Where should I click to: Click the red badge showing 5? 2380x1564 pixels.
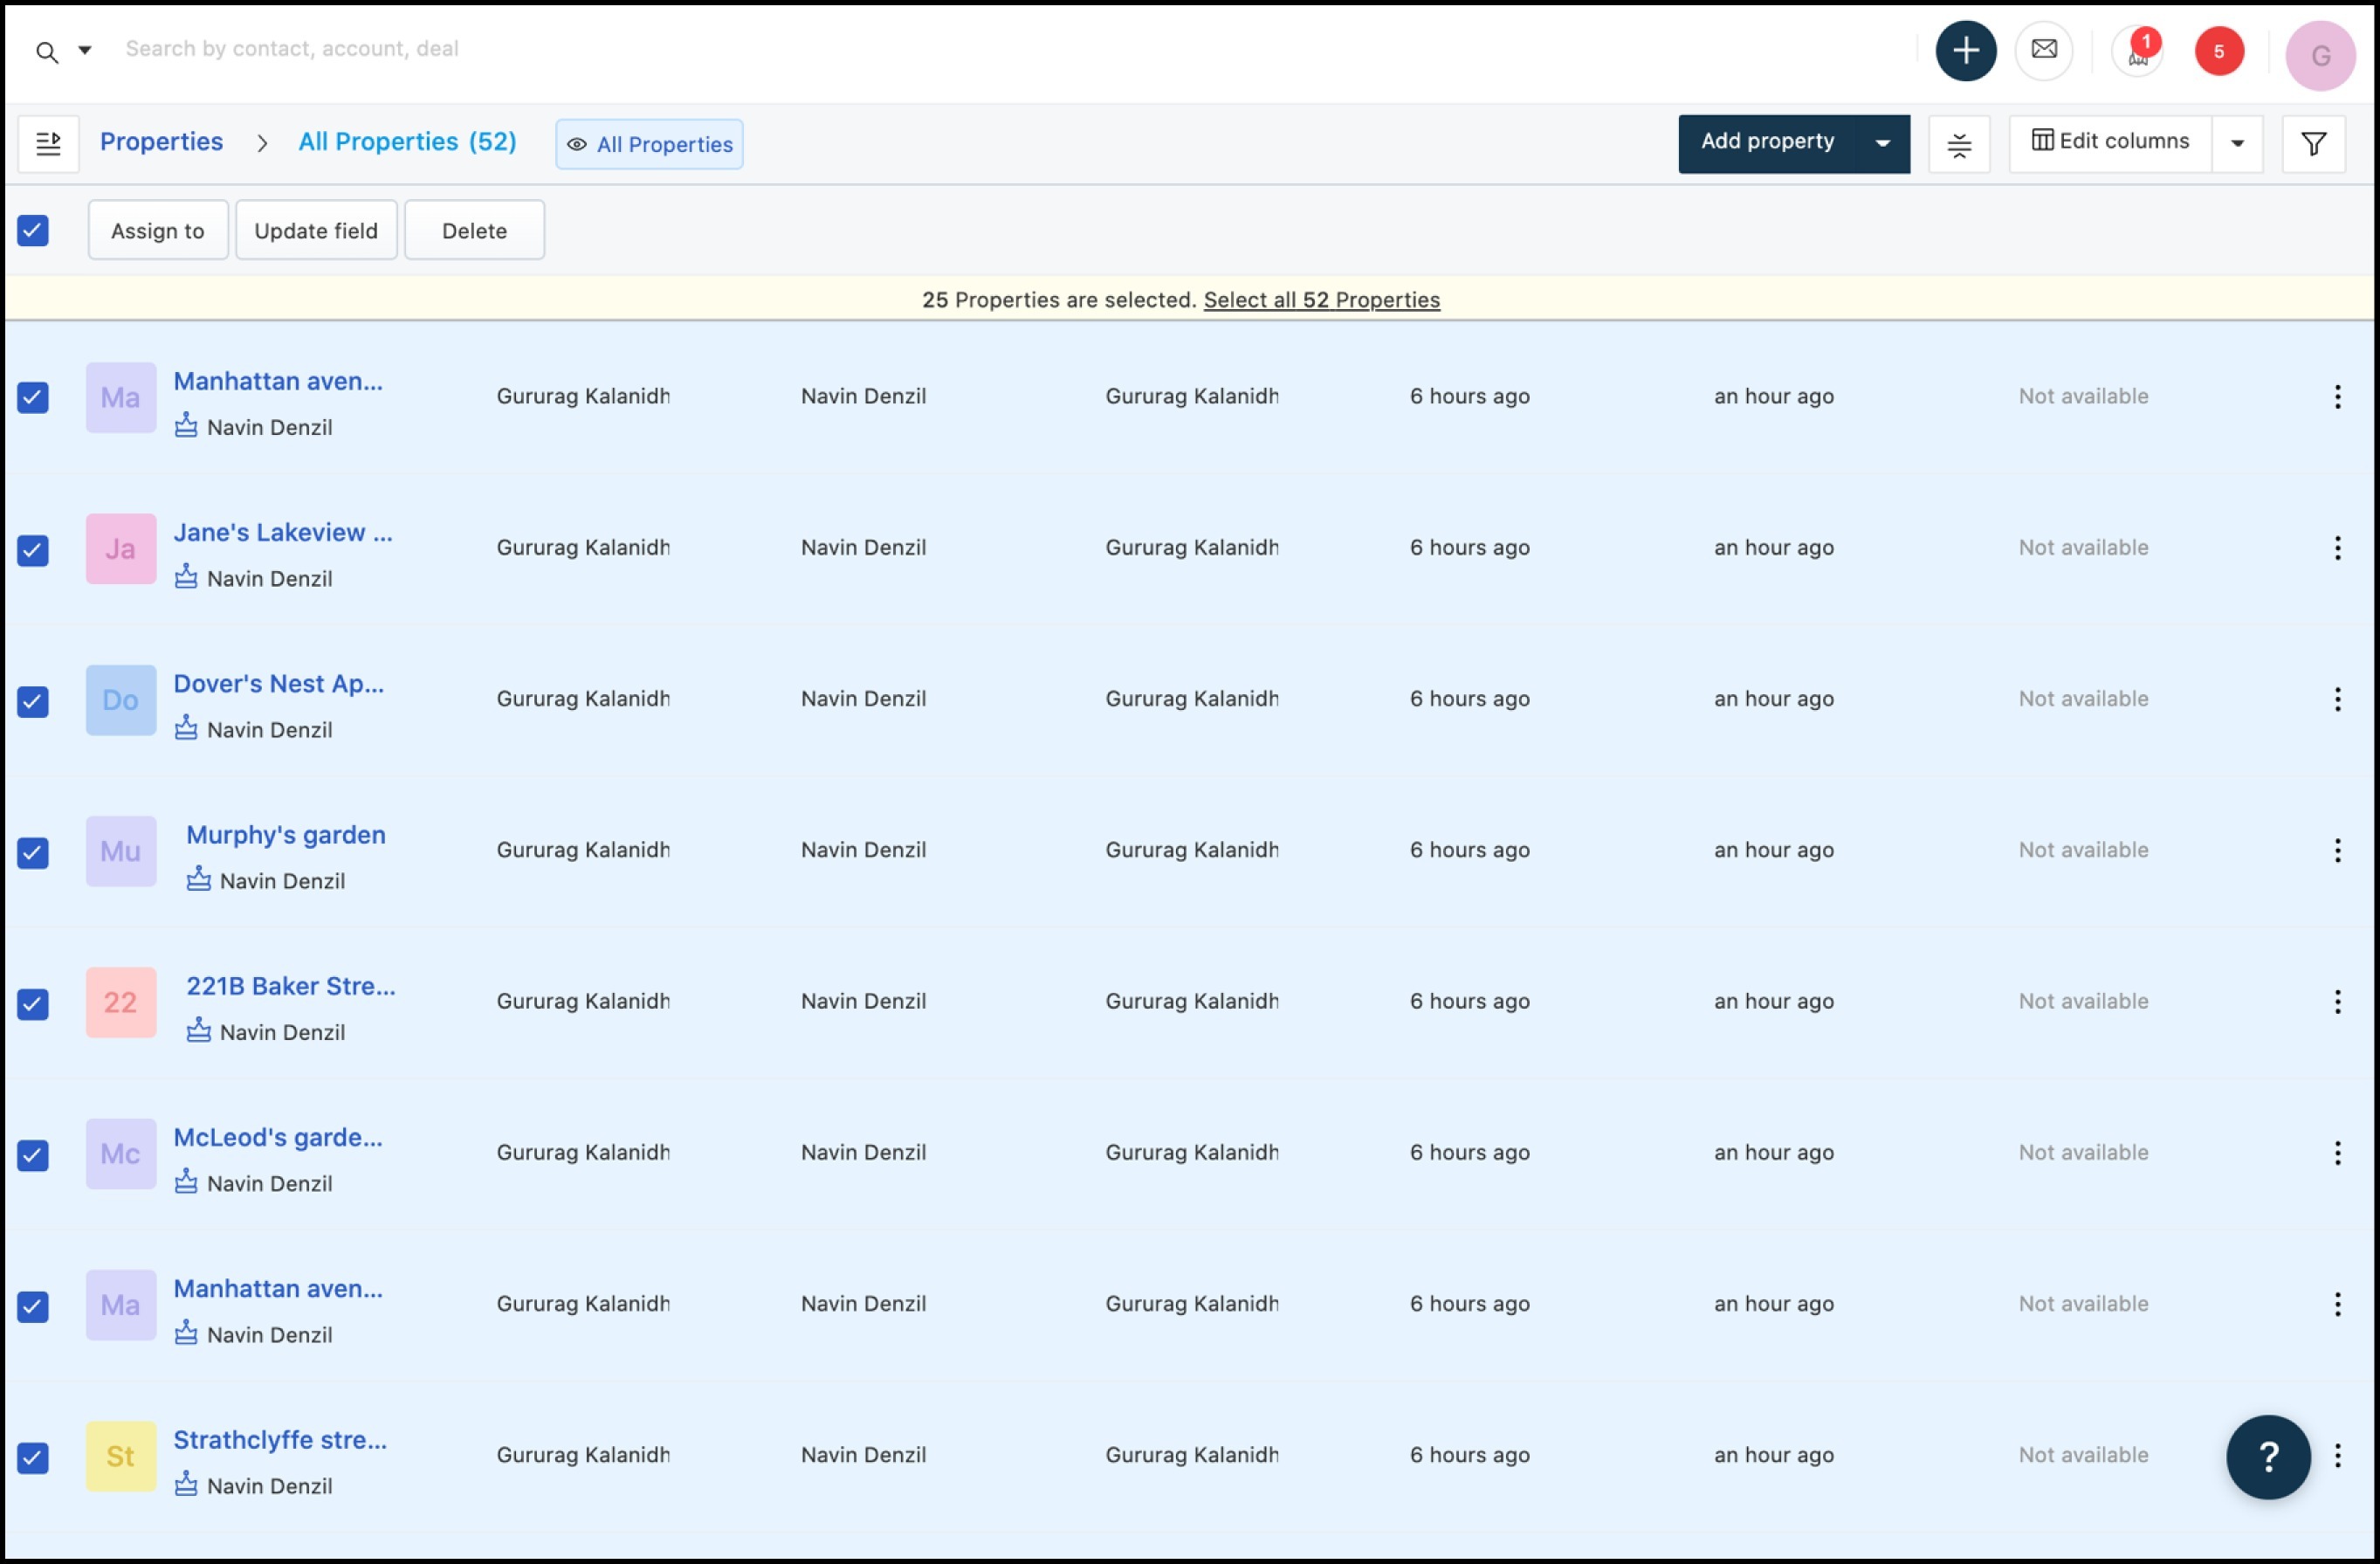click(x=2218, y=52)
